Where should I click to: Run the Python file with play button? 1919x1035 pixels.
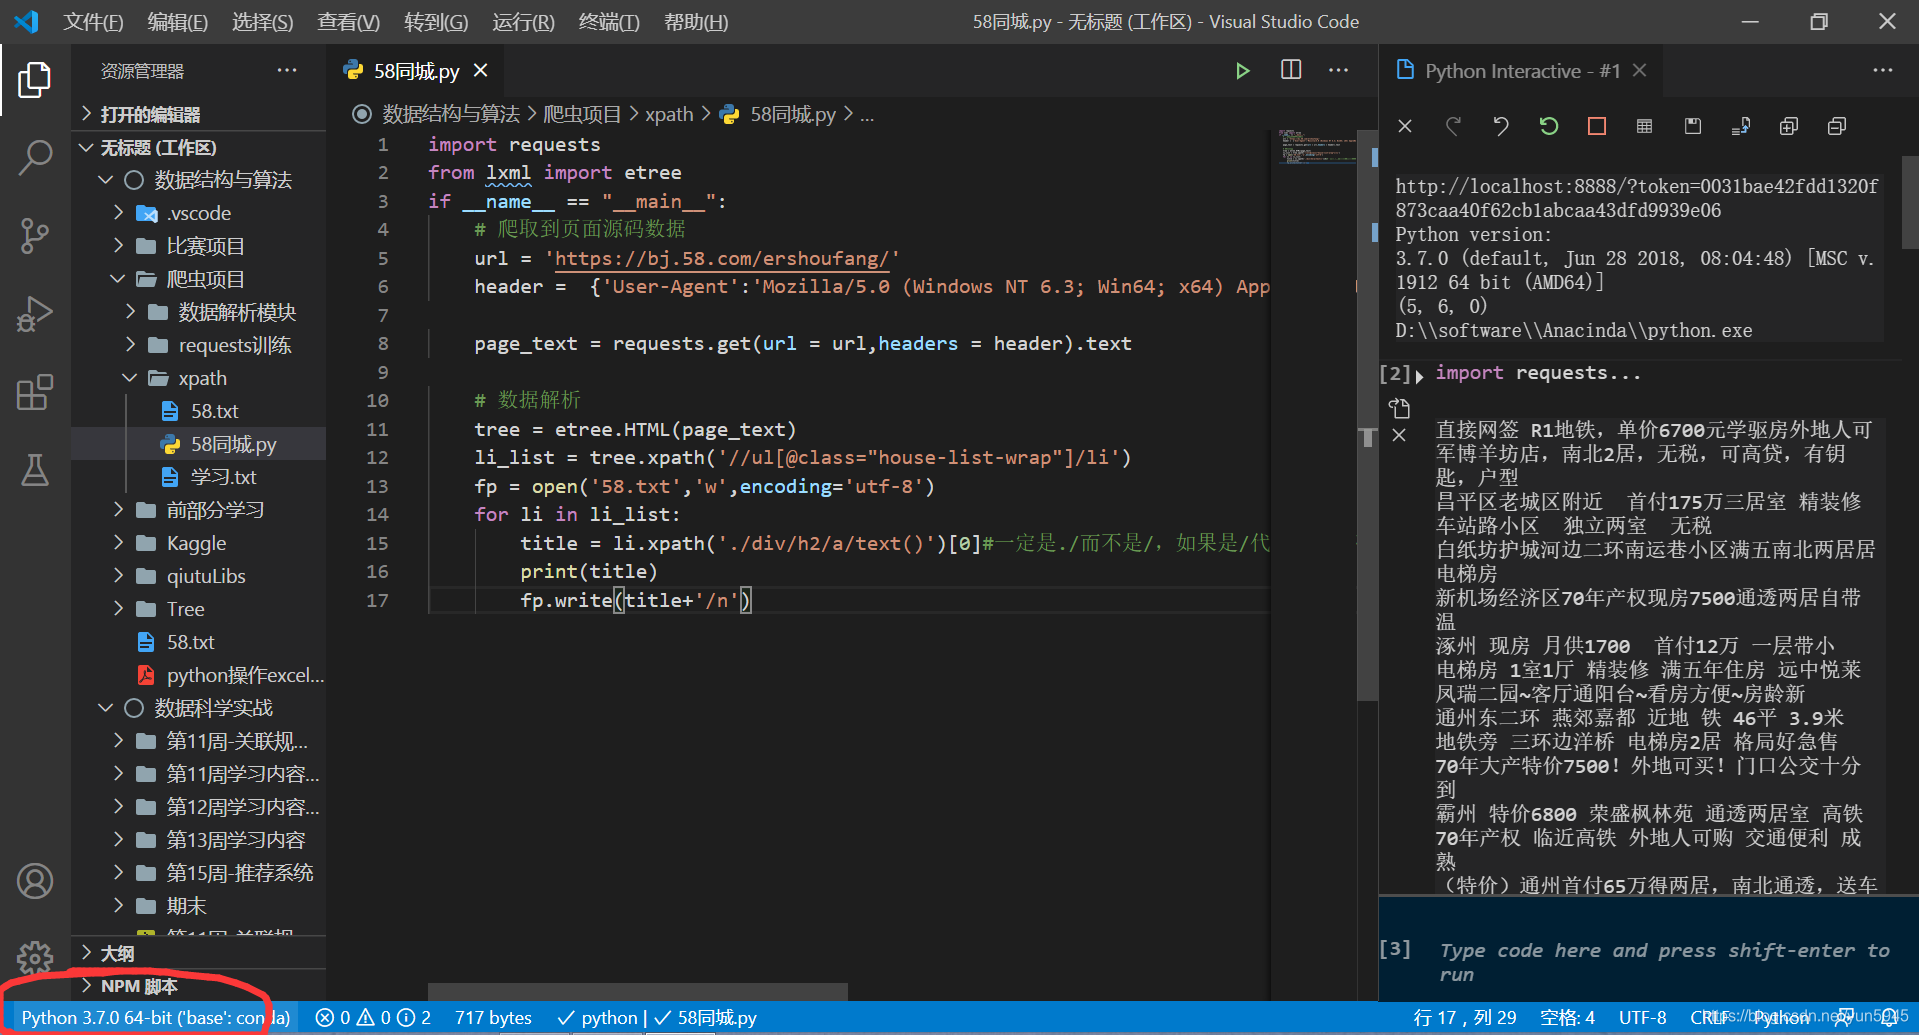(x=1242, y=71)
